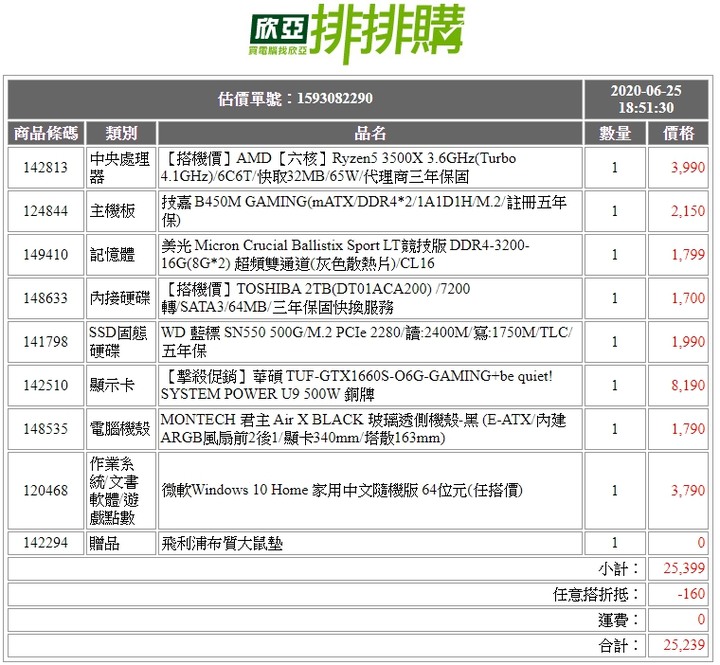Click the 飛利浦布質大鼠墊 product name
720x665 pixels.
[x=222, y=544]
